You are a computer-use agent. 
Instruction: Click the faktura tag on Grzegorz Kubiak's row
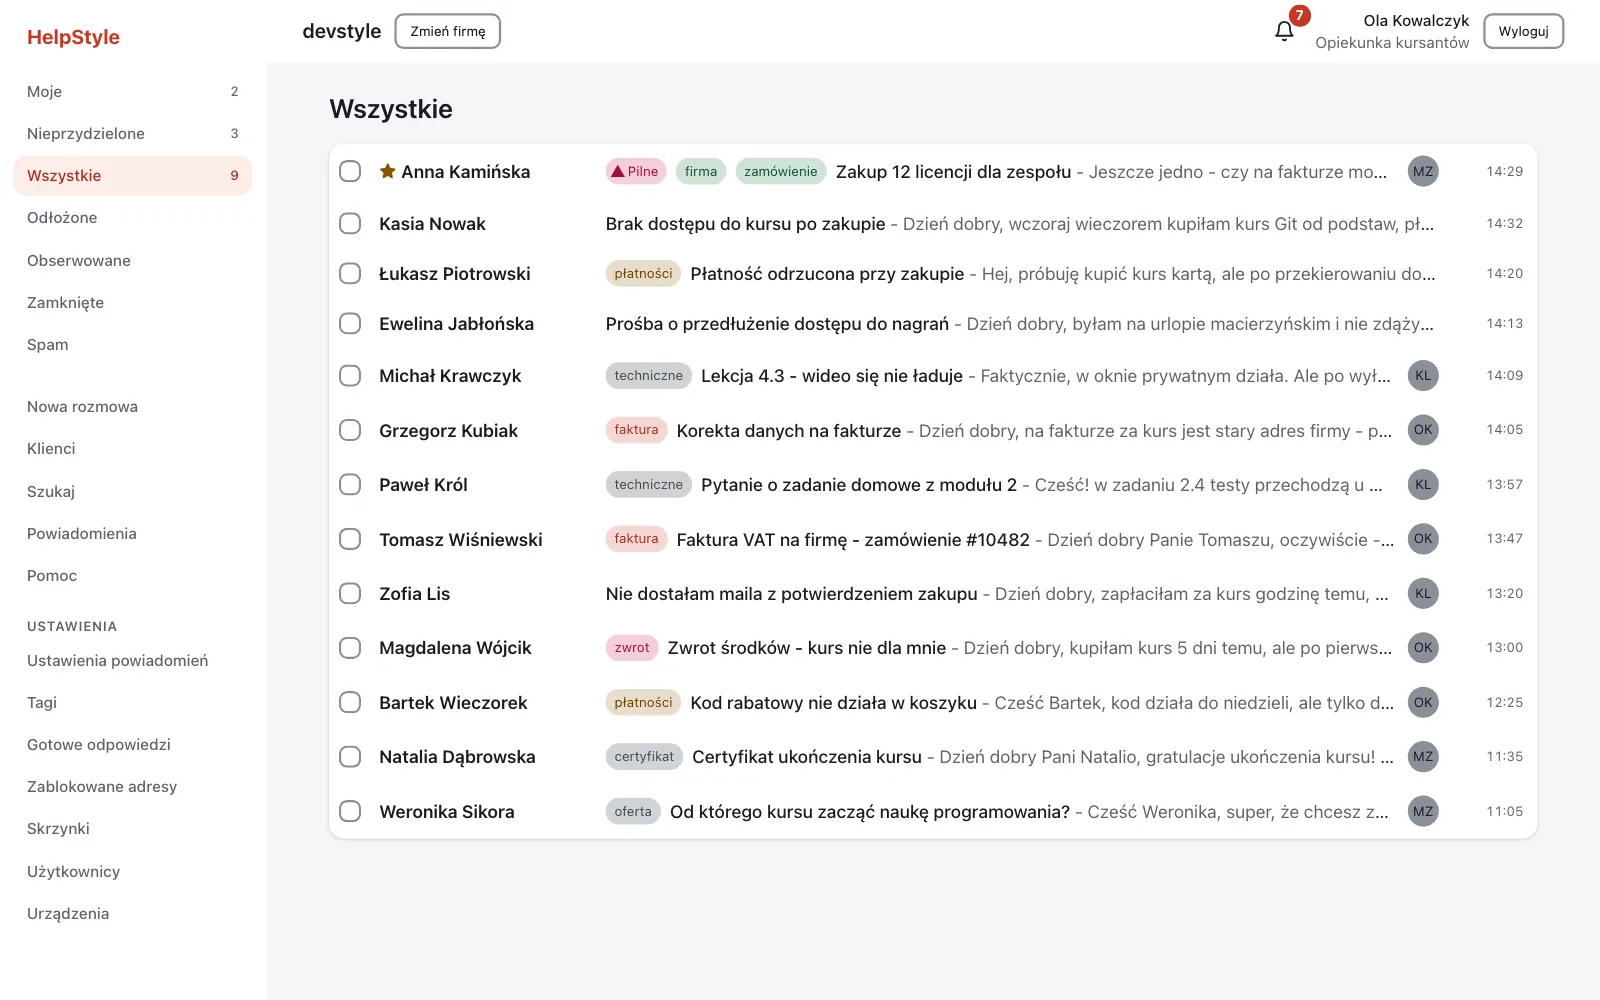(x=636, y=430)
